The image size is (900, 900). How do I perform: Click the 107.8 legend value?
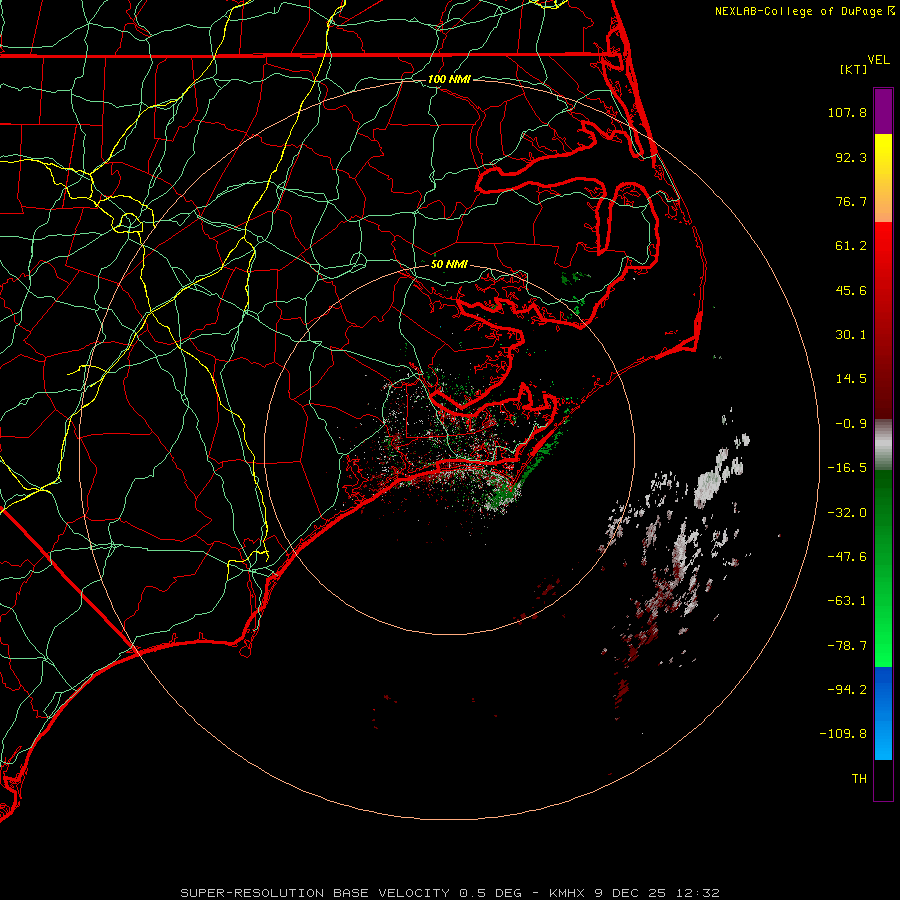pyautogui.click(x=847, y=112)
